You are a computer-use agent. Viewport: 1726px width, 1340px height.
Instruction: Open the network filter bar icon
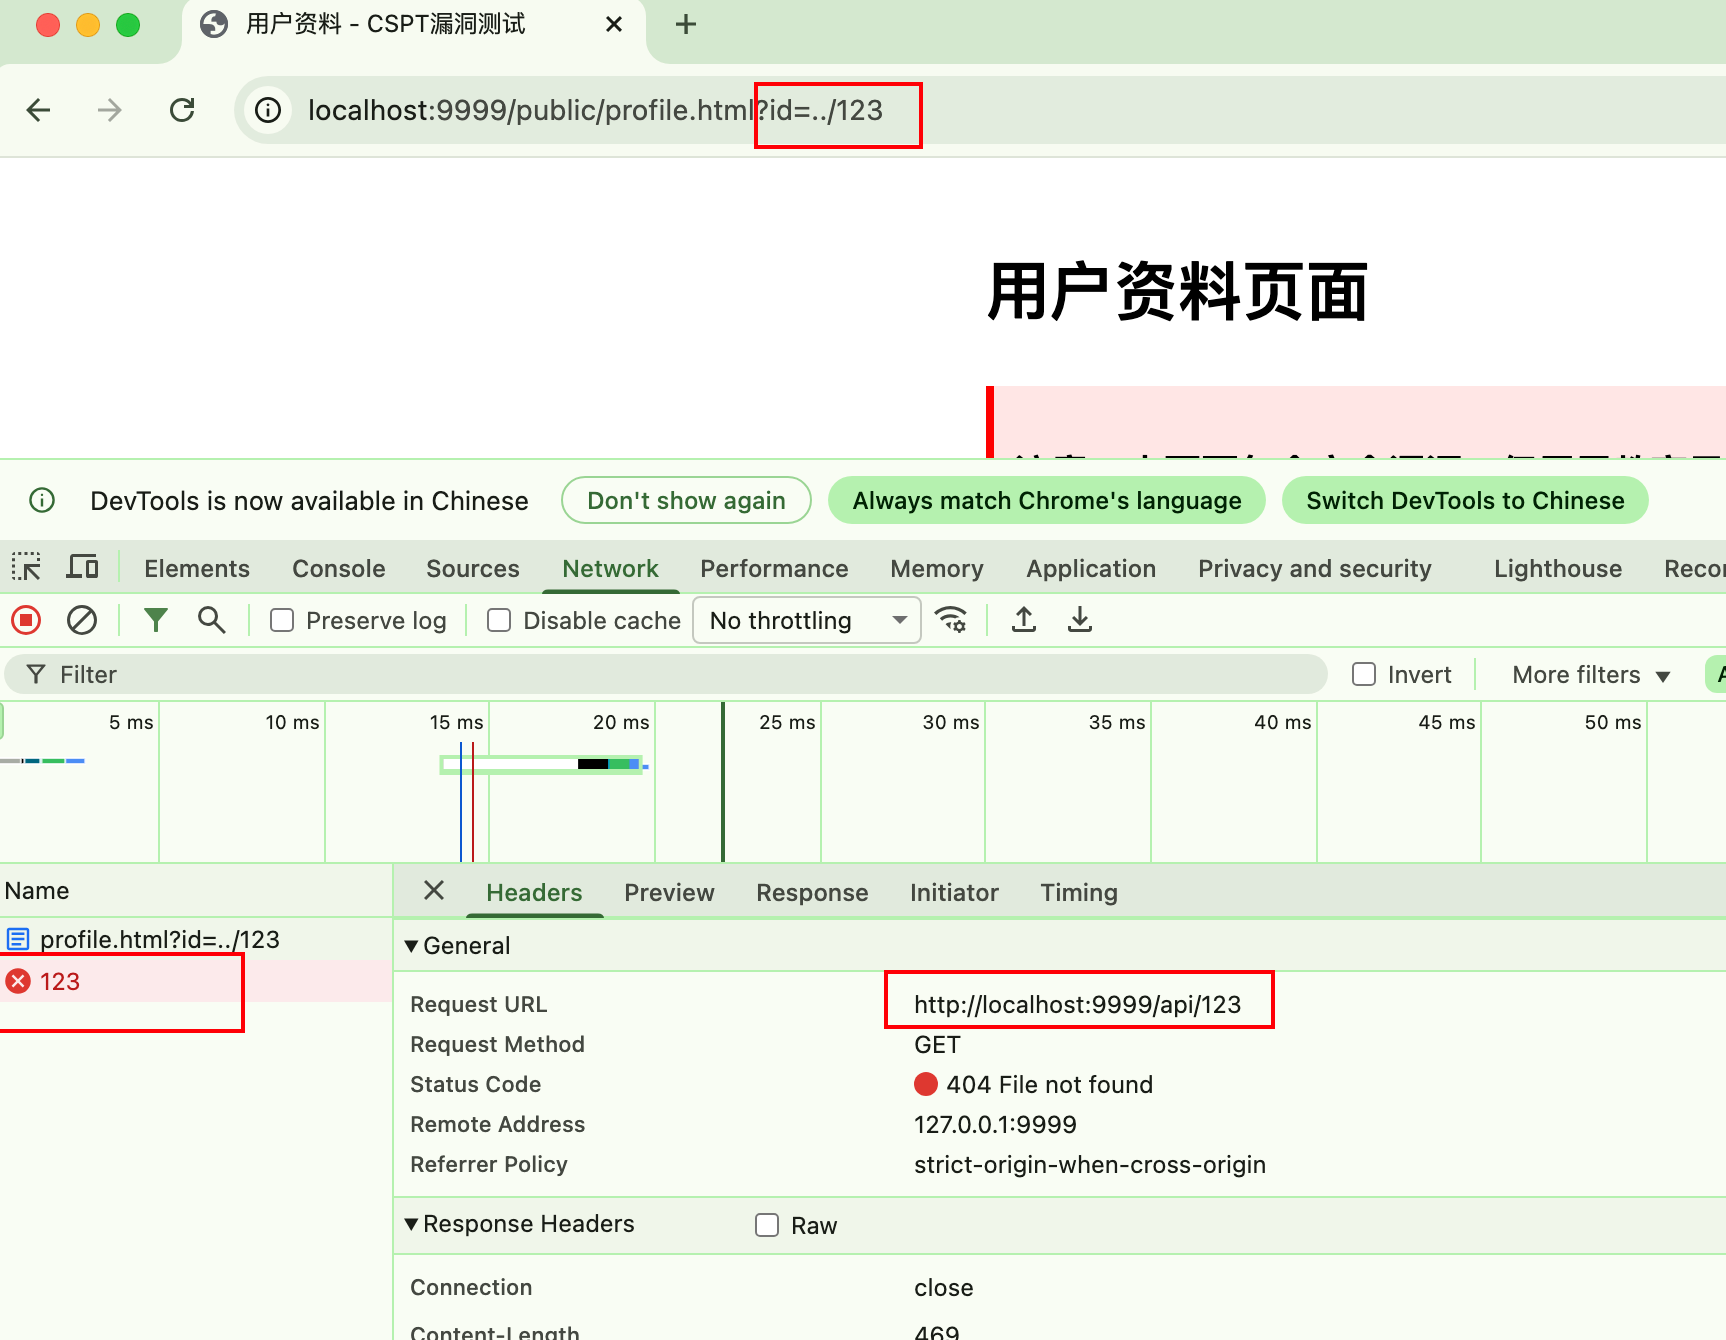point(156,620)
